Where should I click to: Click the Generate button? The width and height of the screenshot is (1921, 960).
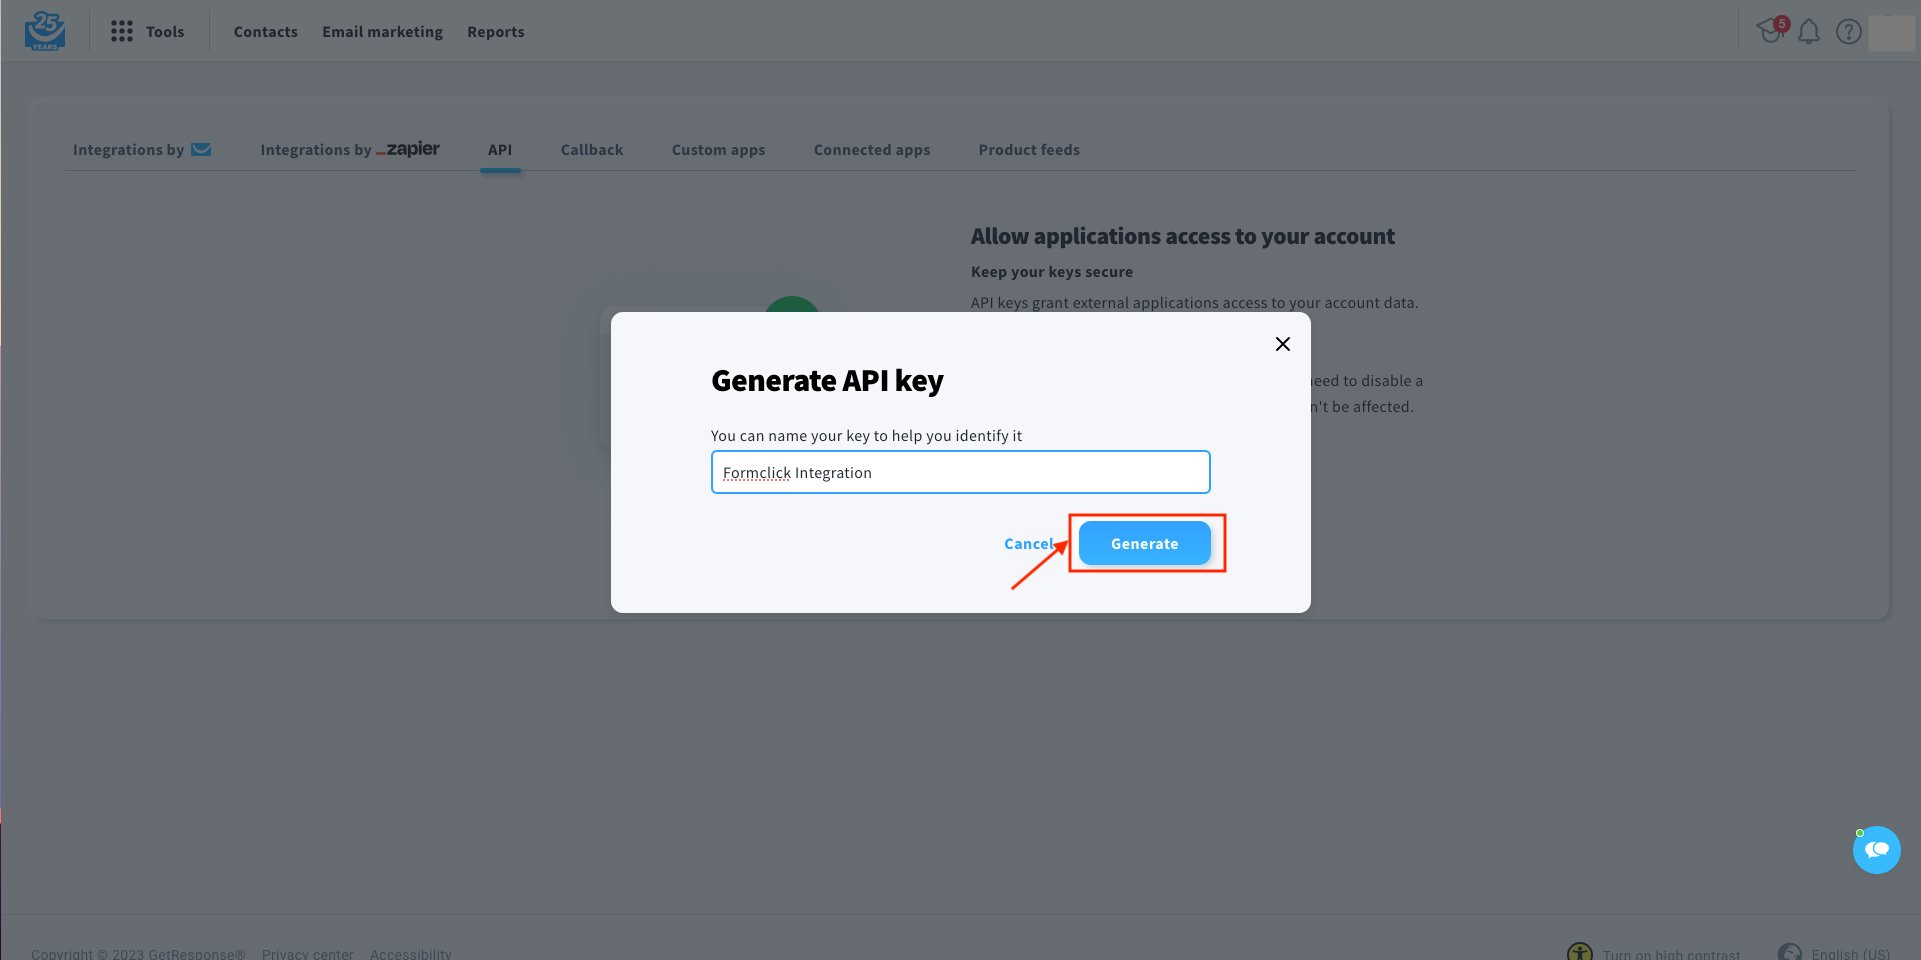(1145, 543)
